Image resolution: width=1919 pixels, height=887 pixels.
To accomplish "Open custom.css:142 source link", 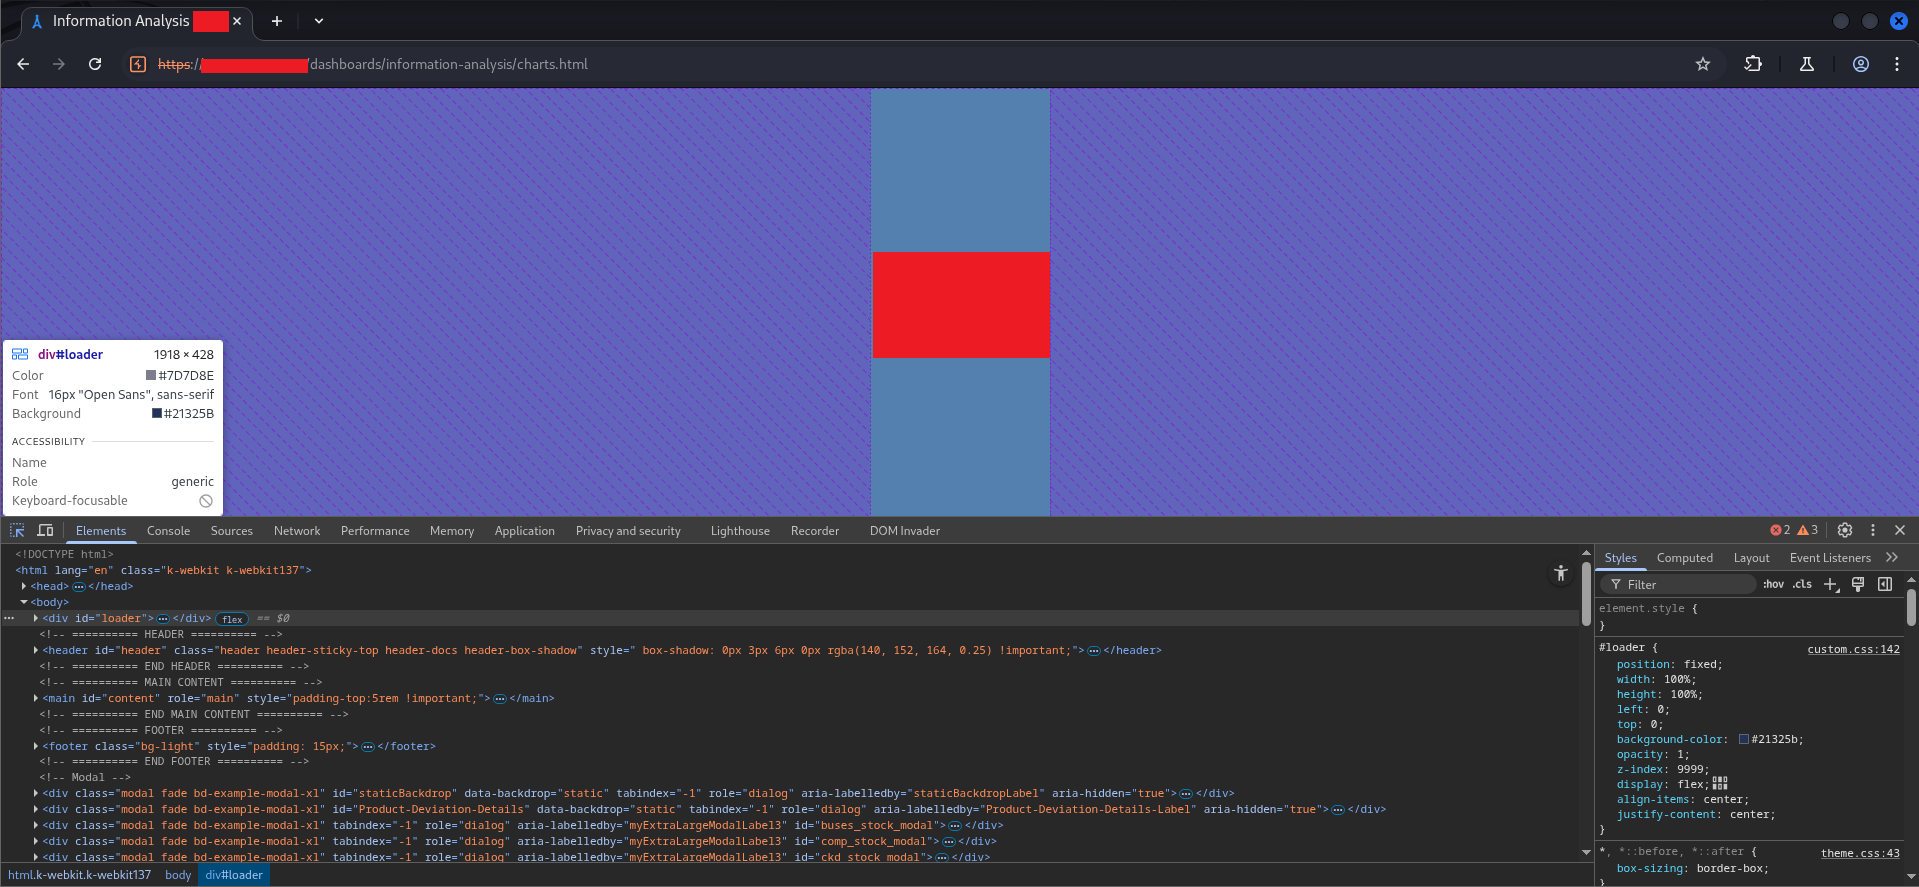I will (x=1853, y=649).
